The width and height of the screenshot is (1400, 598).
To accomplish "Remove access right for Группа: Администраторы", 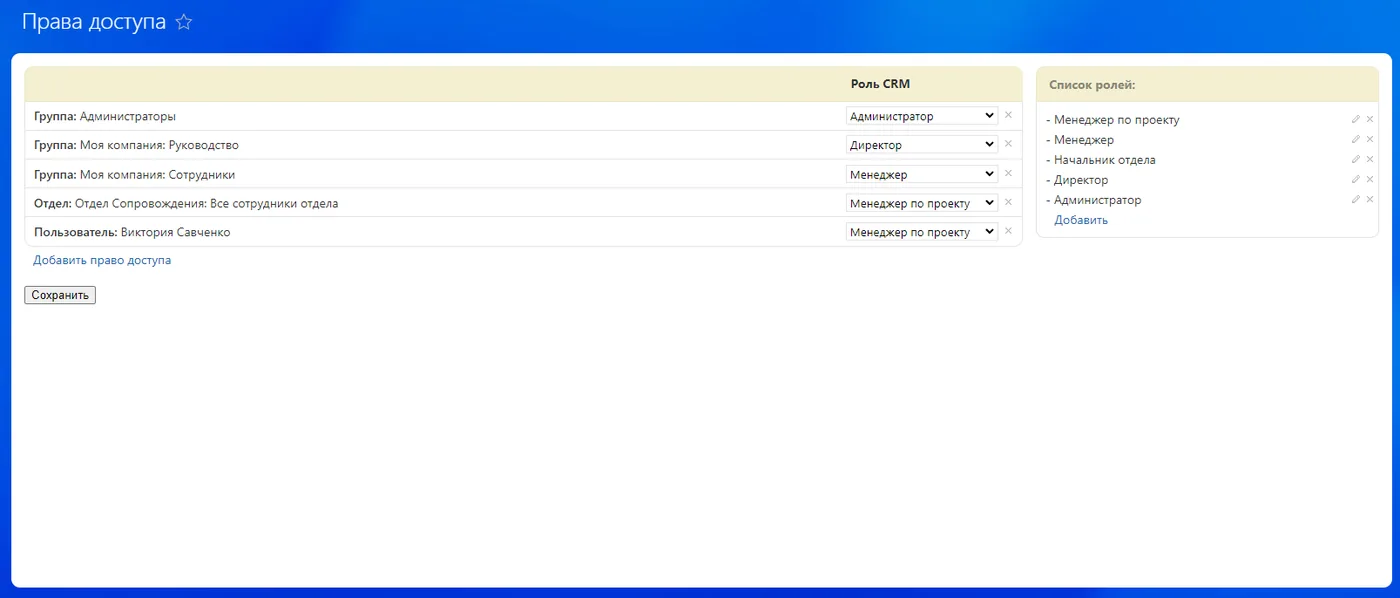I will click(x=1008, y=115).
